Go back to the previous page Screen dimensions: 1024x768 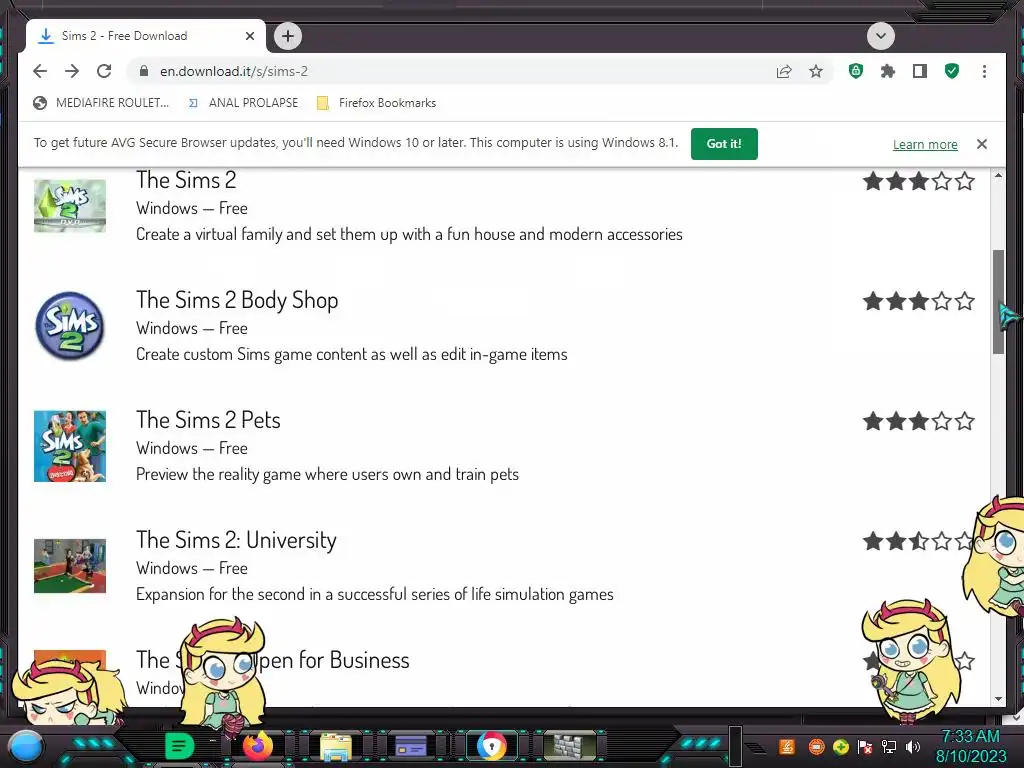click(x=40, y=71)
